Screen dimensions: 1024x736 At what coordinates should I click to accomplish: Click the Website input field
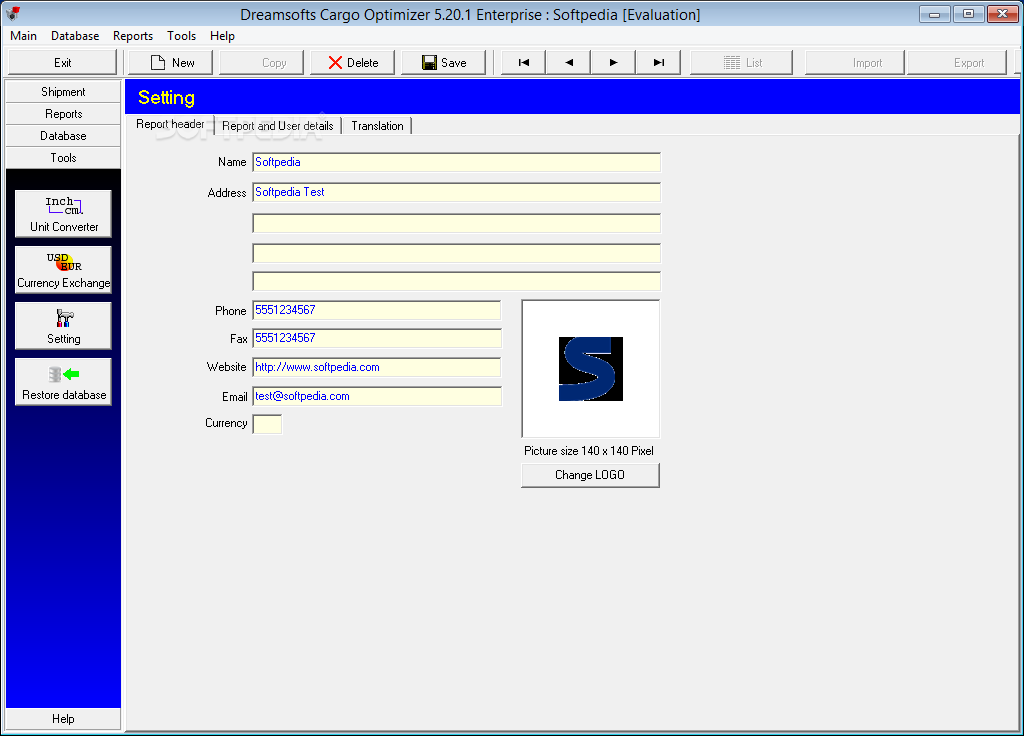click(x=376, y=367)
